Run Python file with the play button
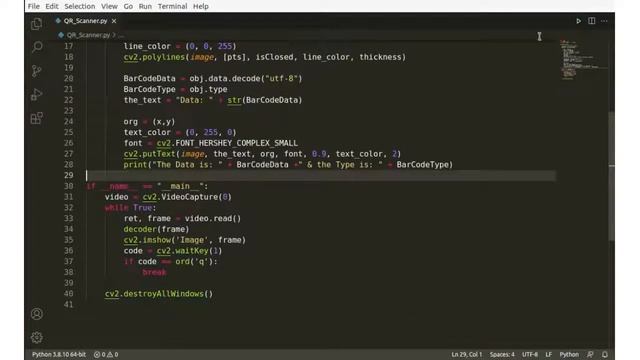The image size is (640, 360). (x=578, y=21)
